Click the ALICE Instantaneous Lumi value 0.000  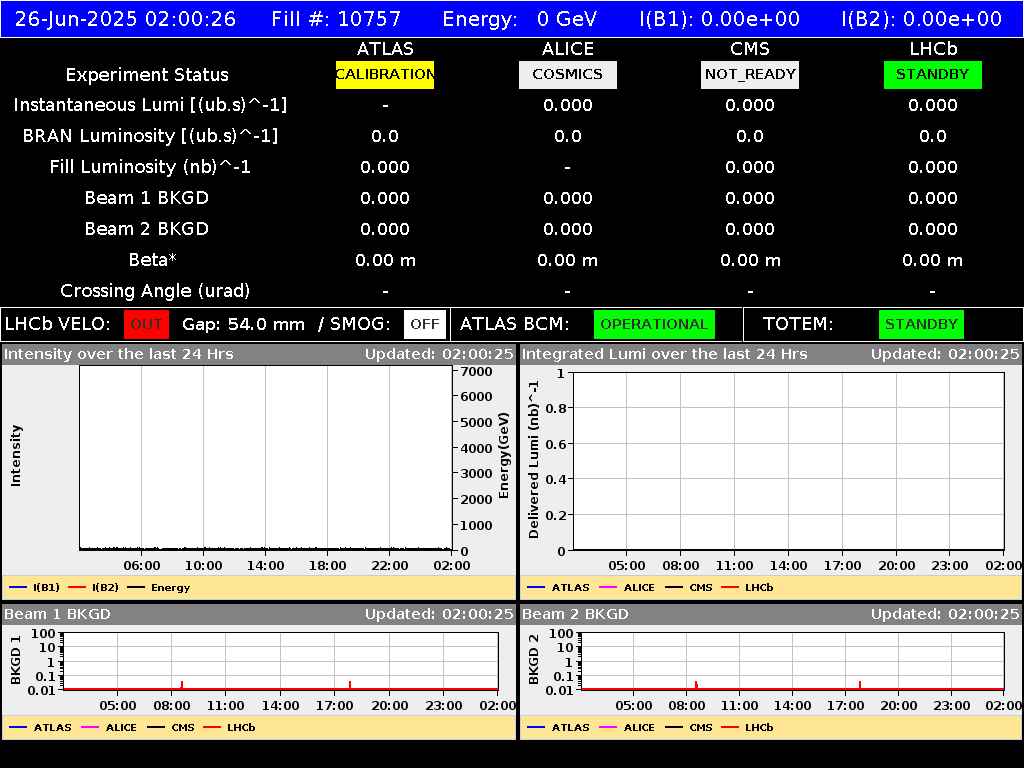(568, 105)
